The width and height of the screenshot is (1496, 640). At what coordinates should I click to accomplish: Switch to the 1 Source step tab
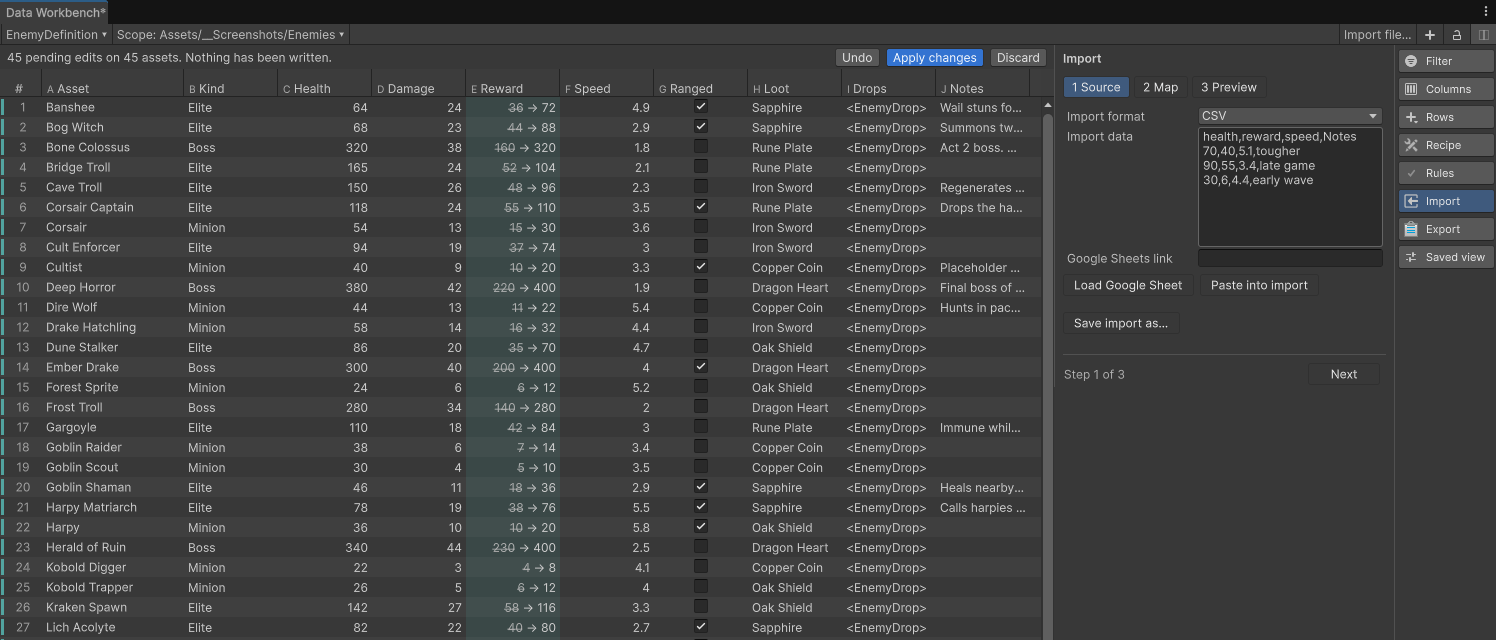[x=1096, y=87]
